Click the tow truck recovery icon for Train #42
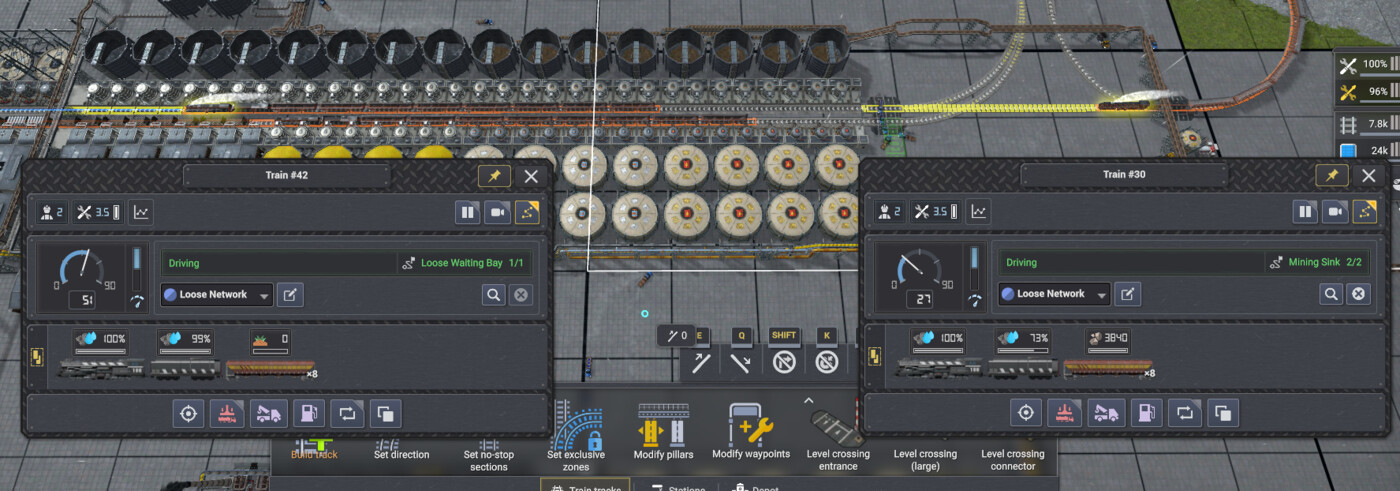Image resolution: width=1400 pixels, height=491 pixels. (x=269, y=412)
